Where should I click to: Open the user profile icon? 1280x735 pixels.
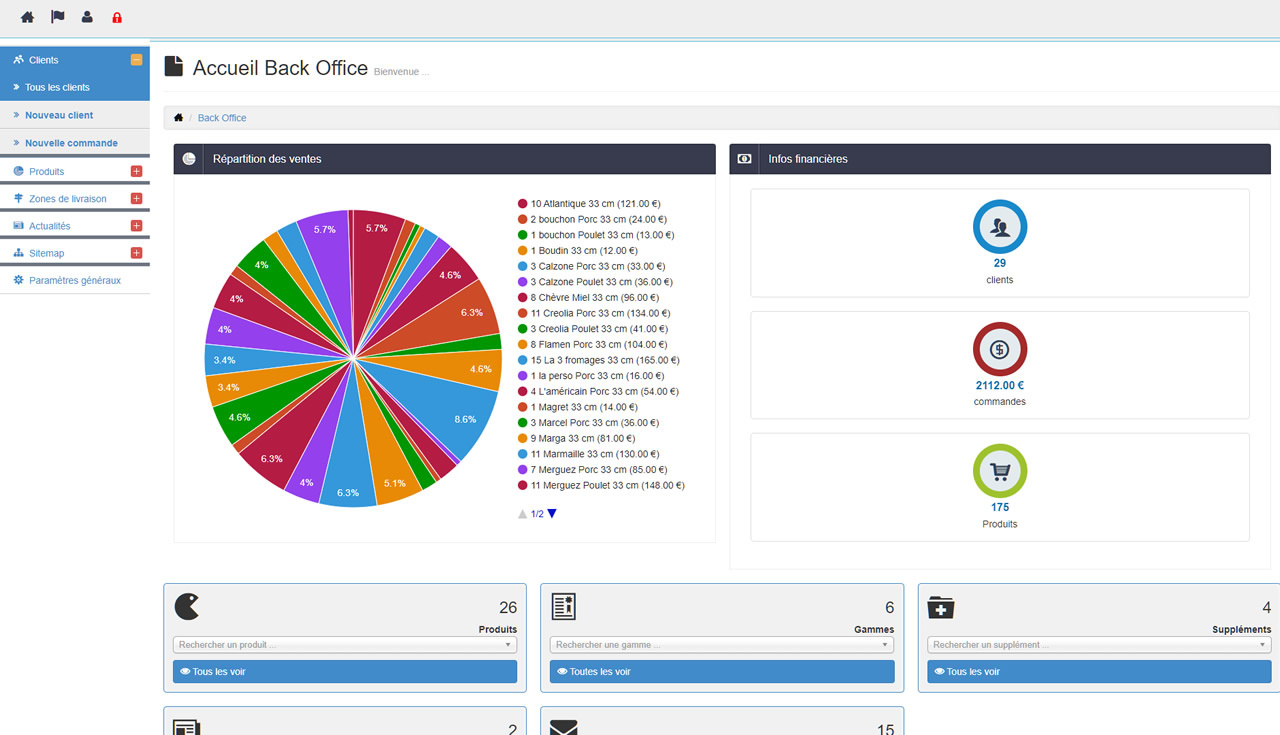point(87,17)
